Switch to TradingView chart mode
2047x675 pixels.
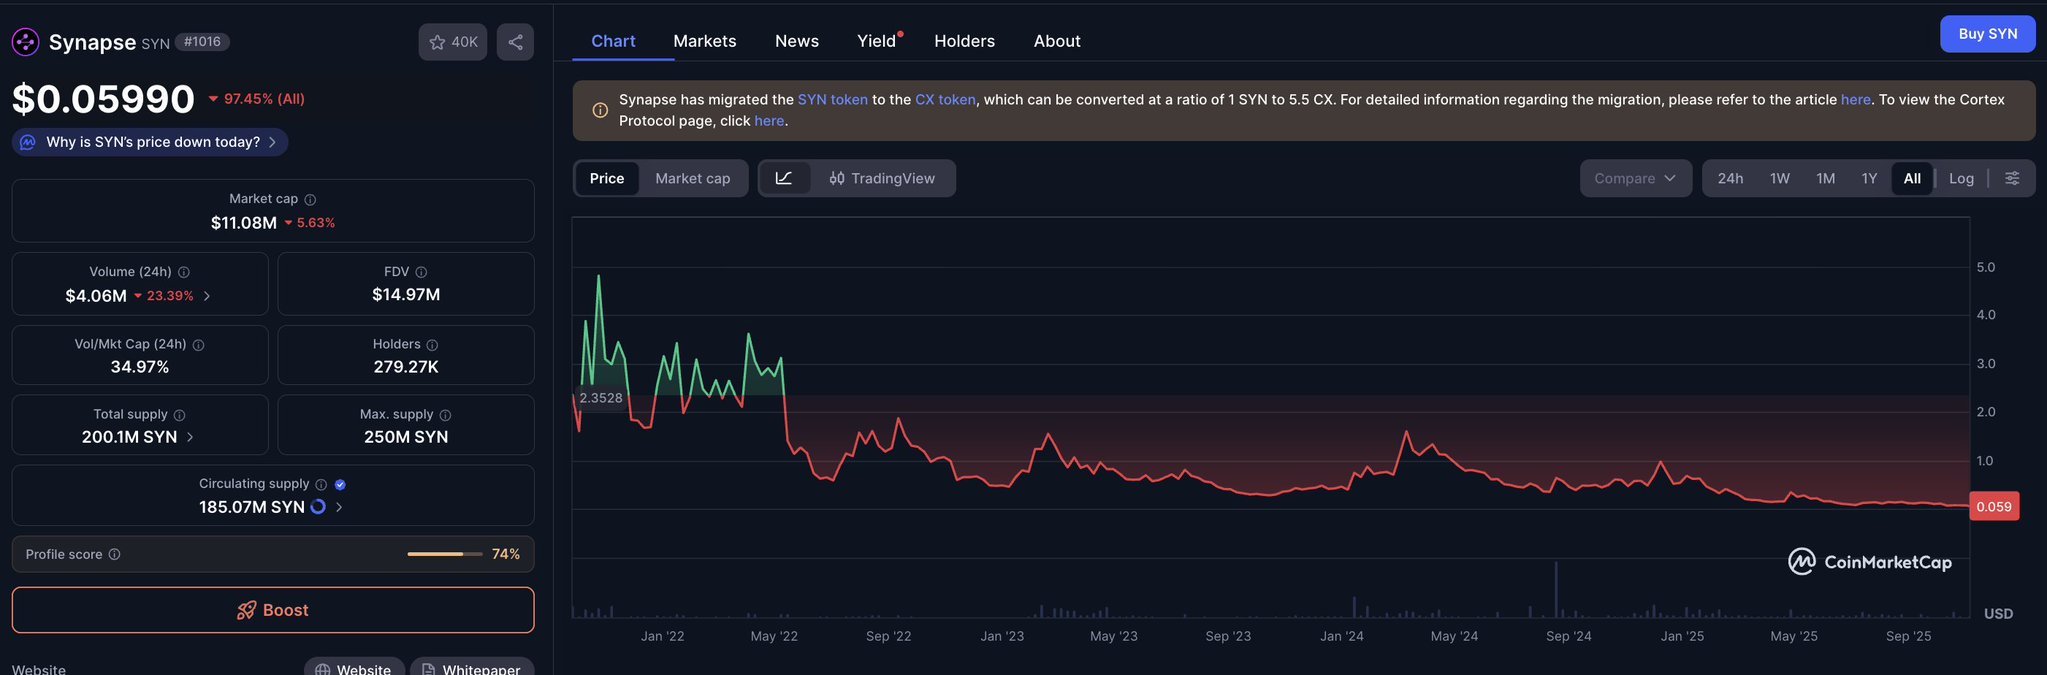coord(882,178)
